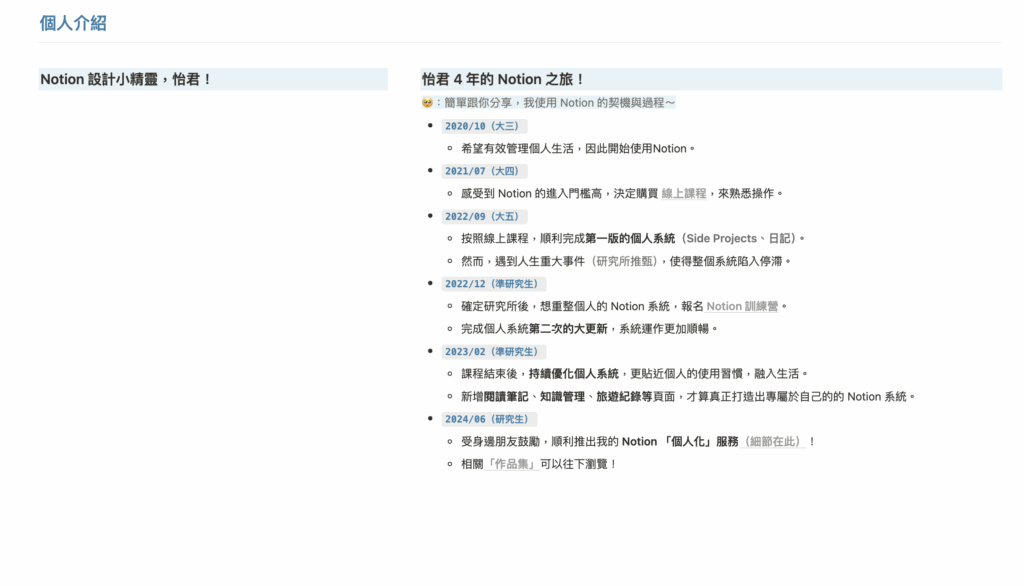
Task: Jump to the 作品集 link
Action: (x=512, y=464)
